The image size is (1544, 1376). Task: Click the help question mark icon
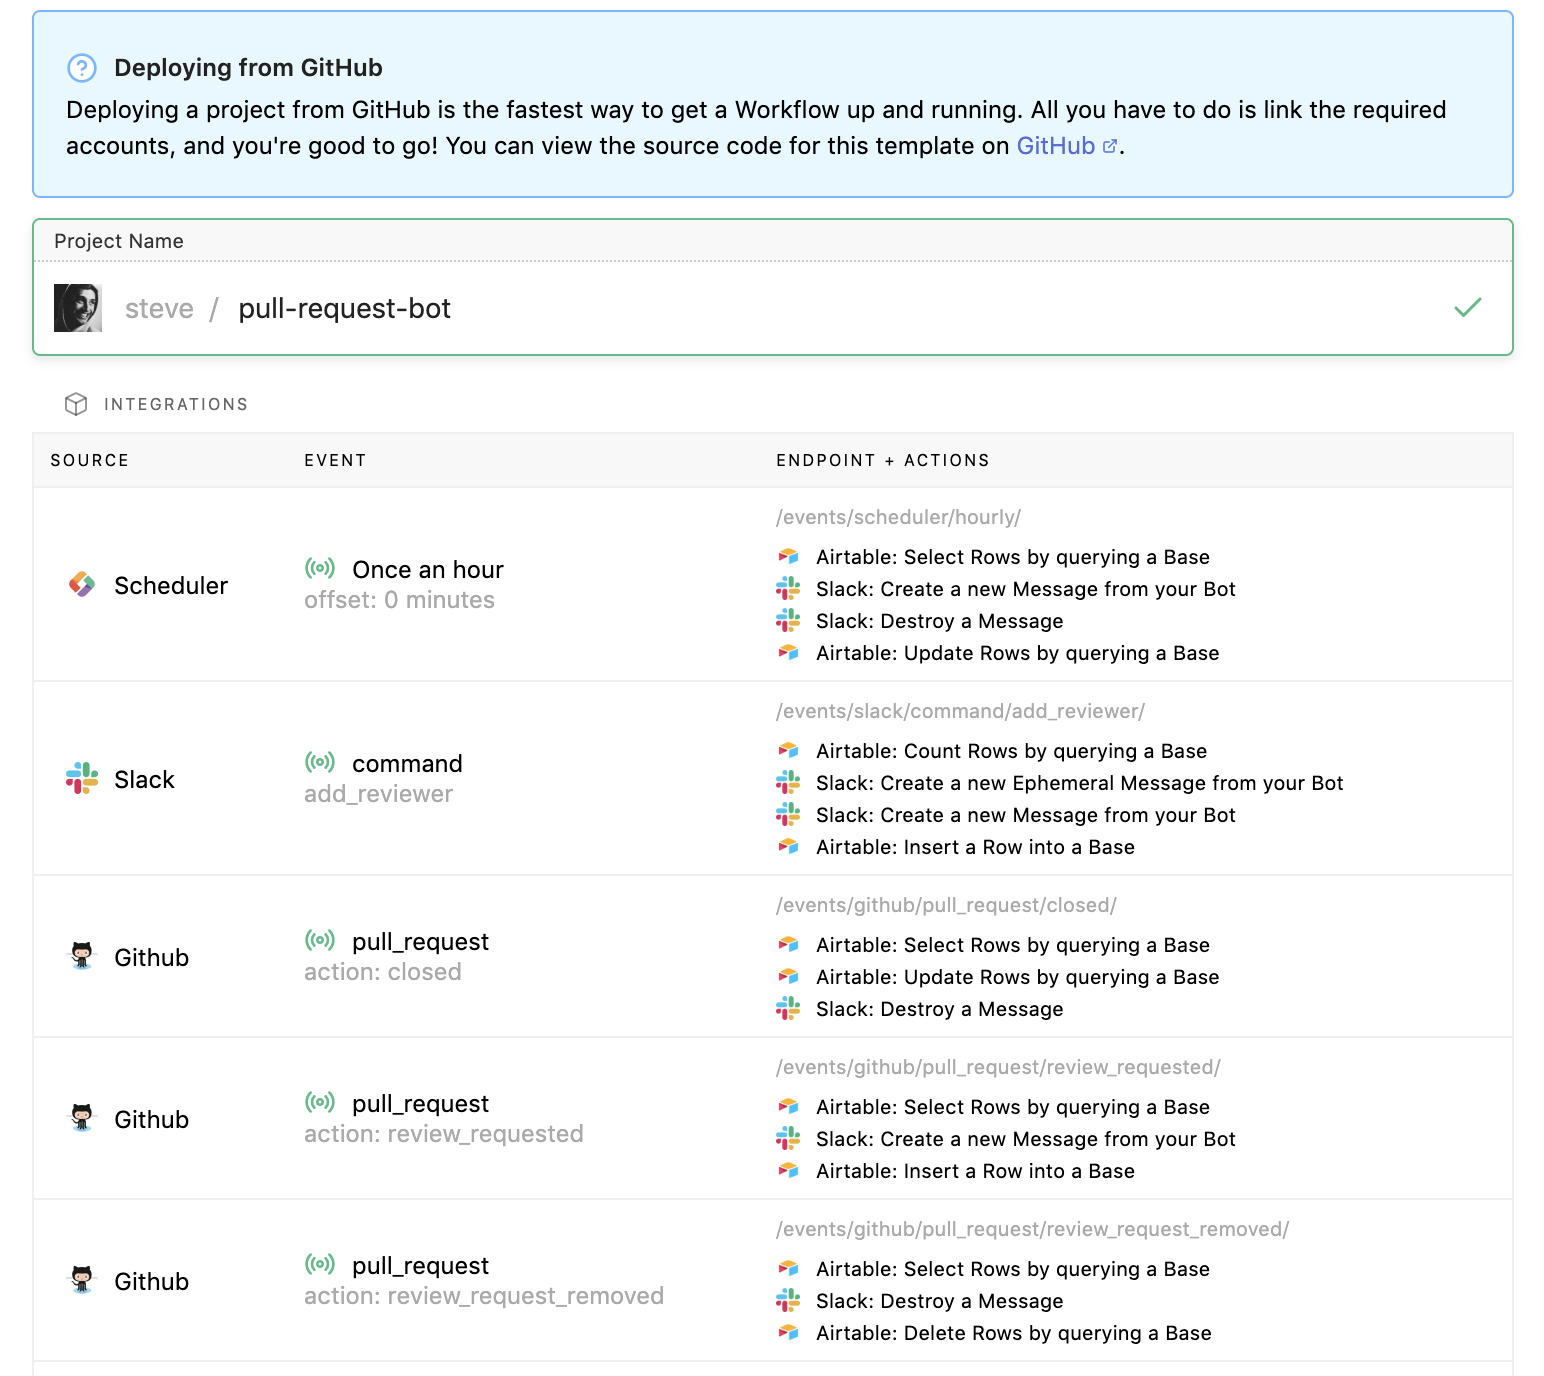click(x=81, y=68)
